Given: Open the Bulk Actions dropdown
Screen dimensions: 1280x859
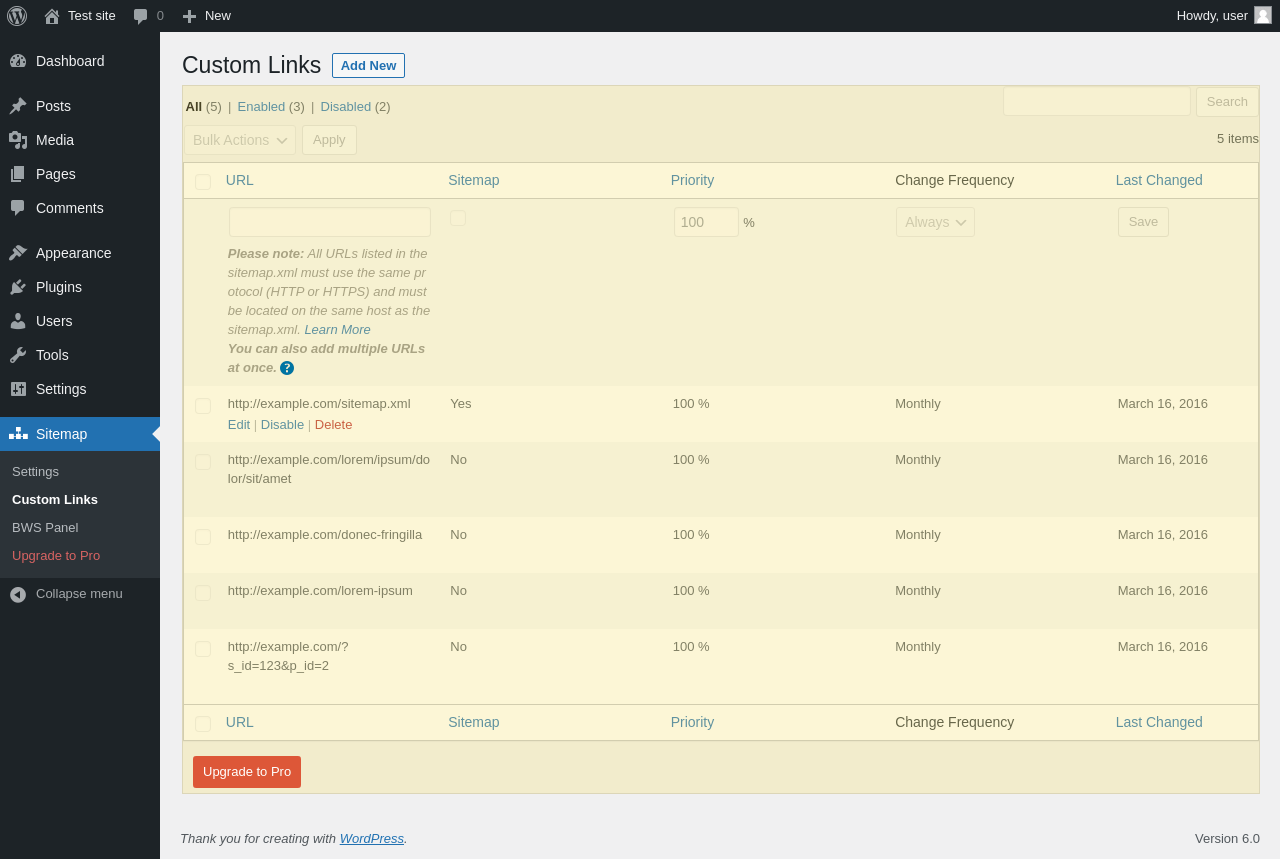Looking at the screenshot, I should (x=240, y=140).
